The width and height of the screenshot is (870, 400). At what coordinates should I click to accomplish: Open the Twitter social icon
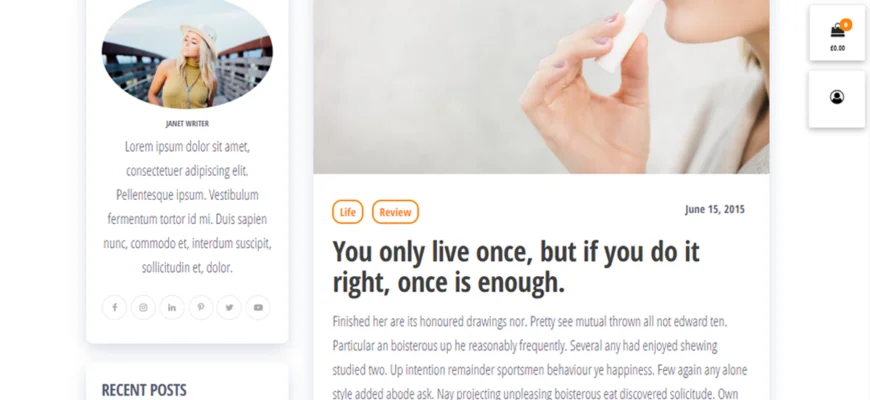pyautogui.click(x=229, y=307)
